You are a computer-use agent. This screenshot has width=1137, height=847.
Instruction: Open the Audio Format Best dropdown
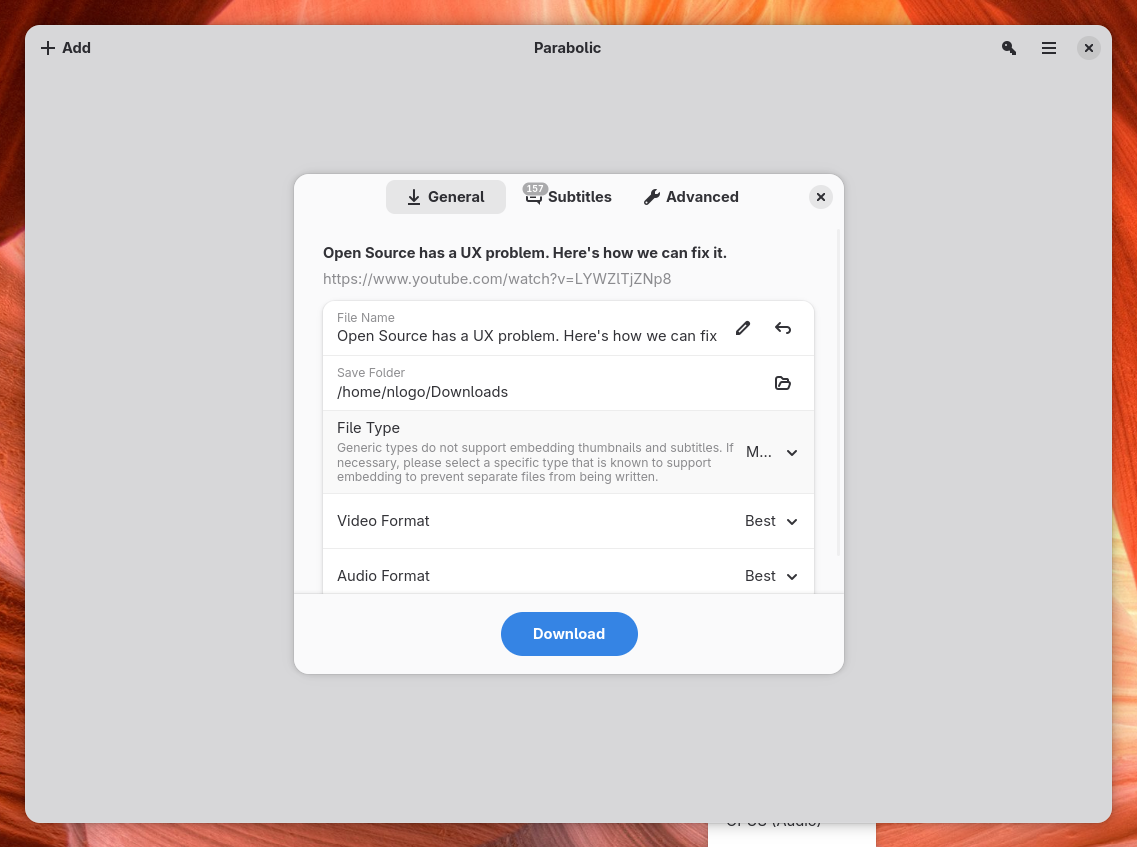point(771,576)
